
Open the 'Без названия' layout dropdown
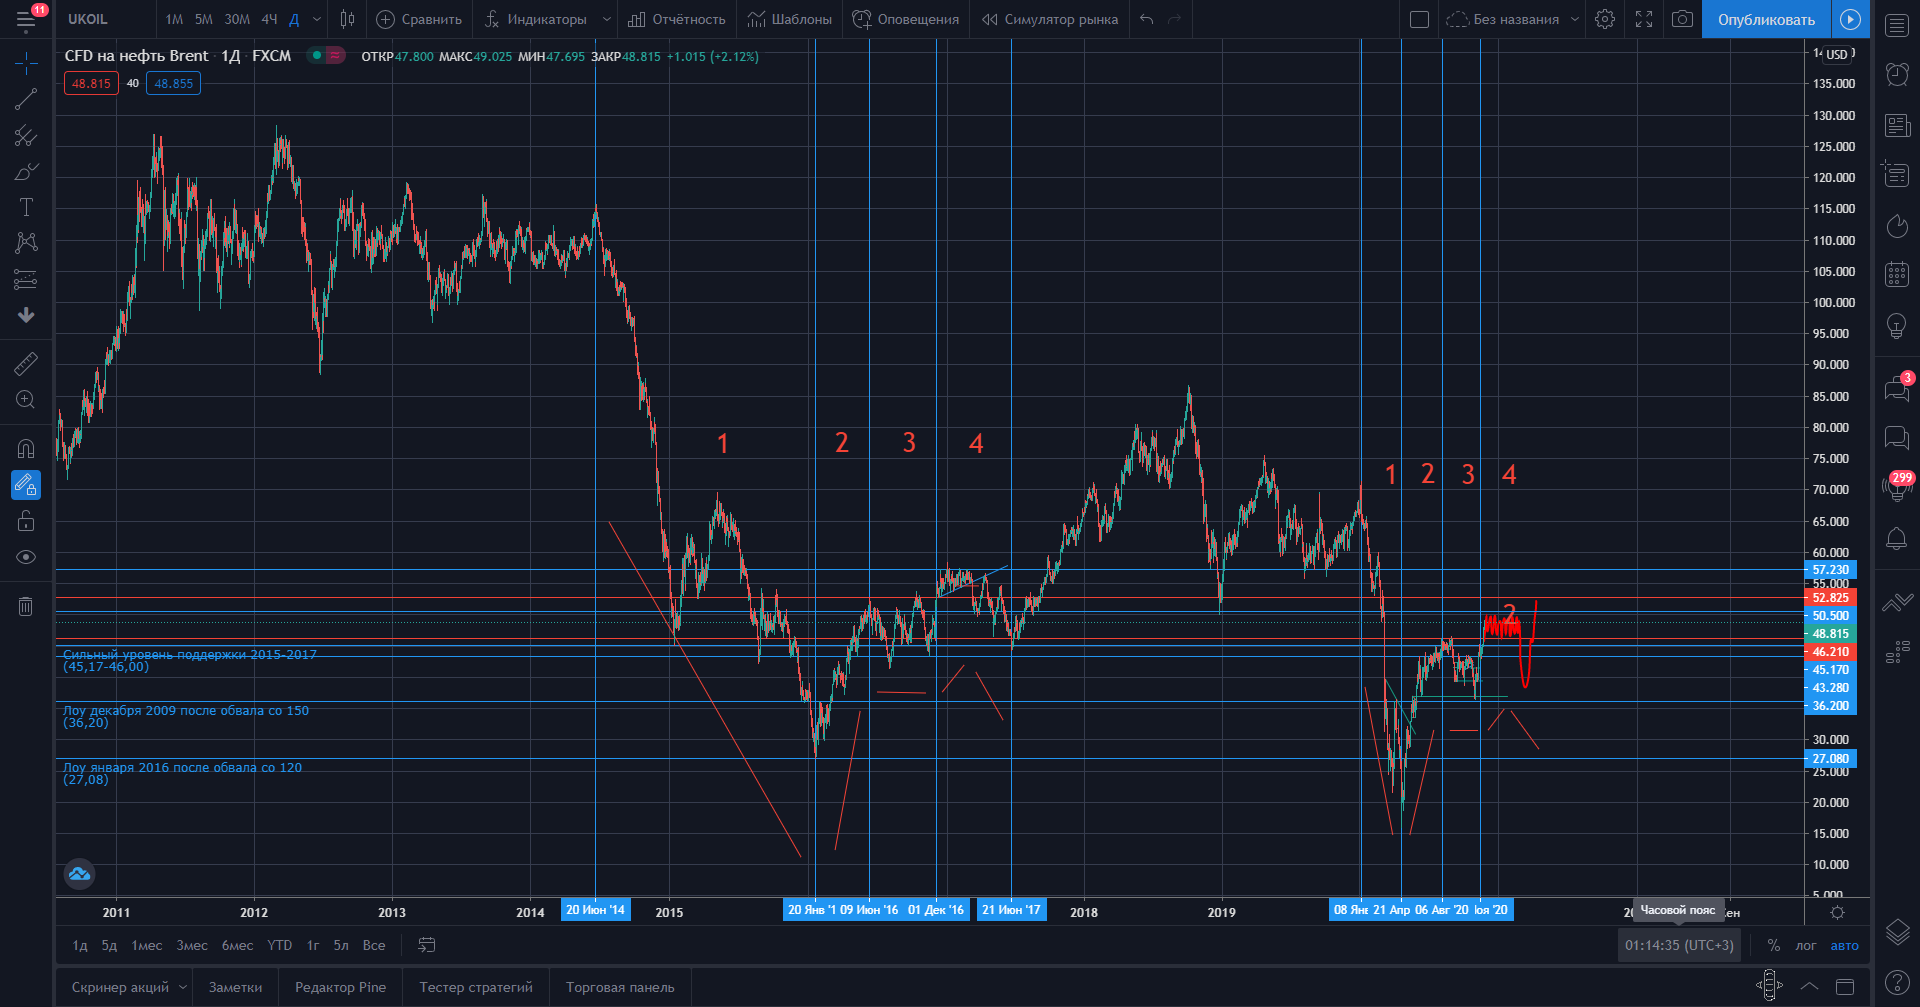(1575, 19)
